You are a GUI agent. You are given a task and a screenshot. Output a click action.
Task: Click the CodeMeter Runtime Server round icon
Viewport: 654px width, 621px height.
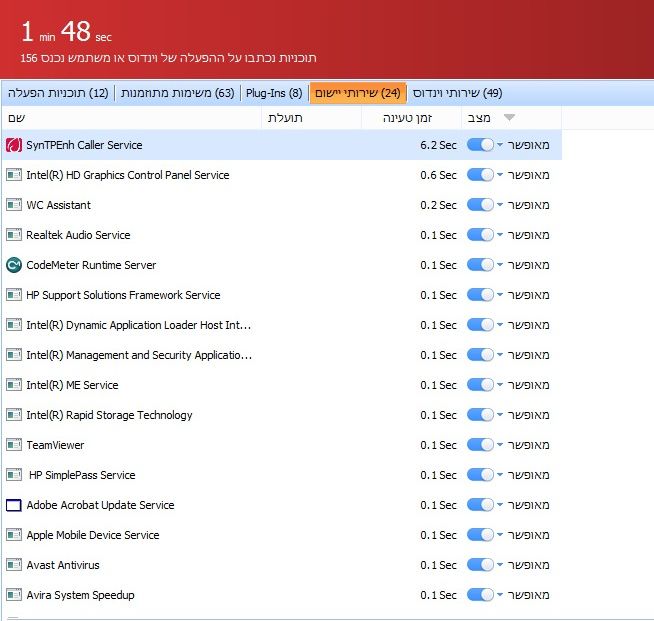pos(14,265)
